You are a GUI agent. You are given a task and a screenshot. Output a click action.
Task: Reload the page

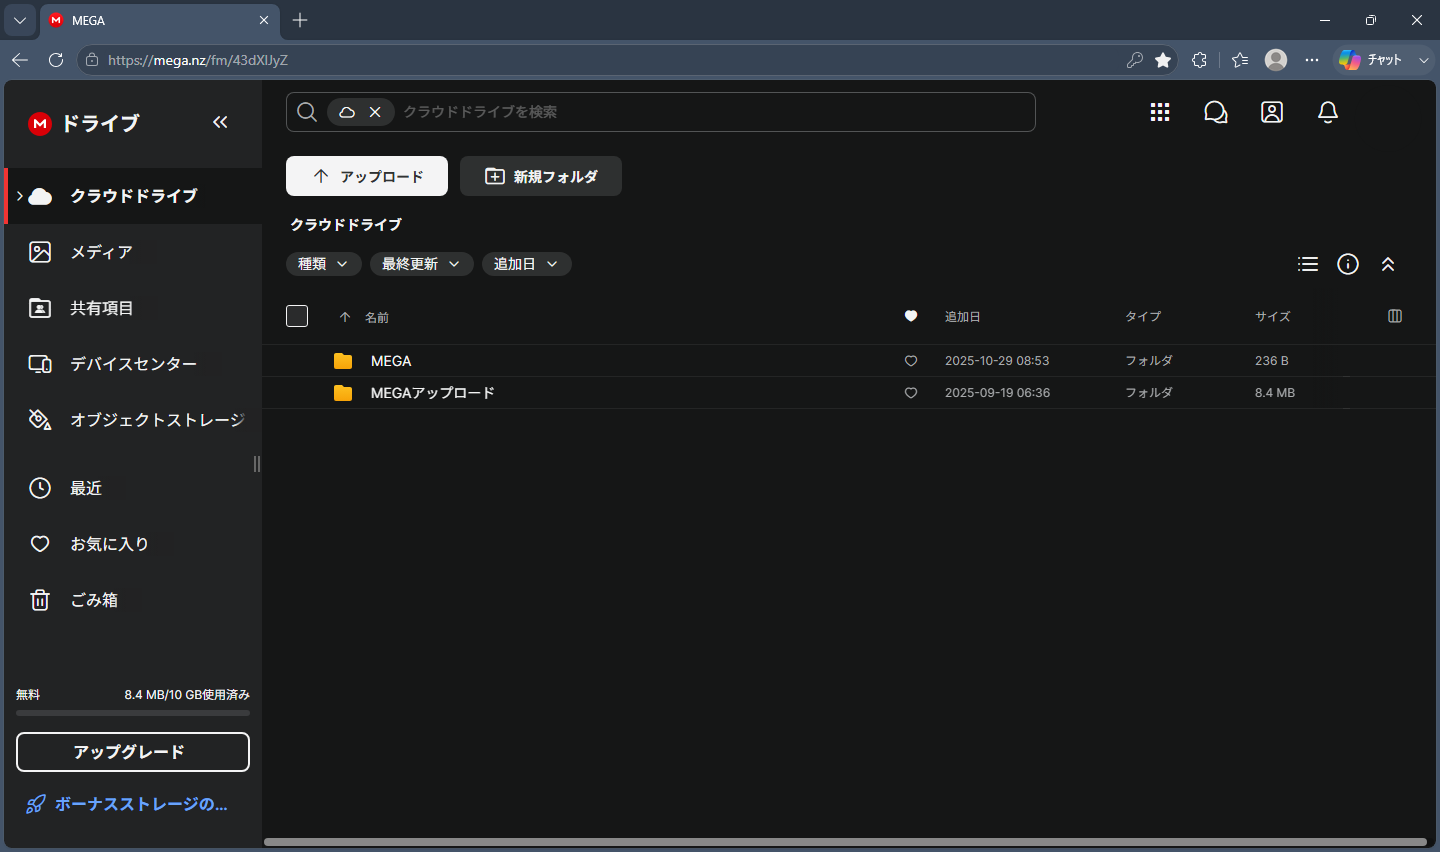56,60
